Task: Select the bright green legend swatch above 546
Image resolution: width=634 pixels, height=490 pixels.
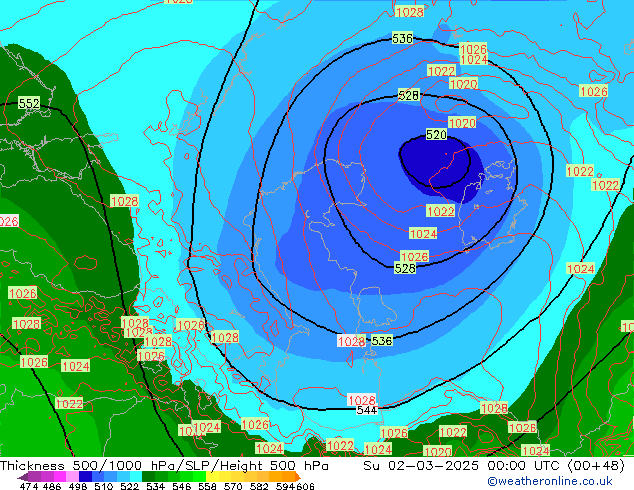Action: (188, 477)
